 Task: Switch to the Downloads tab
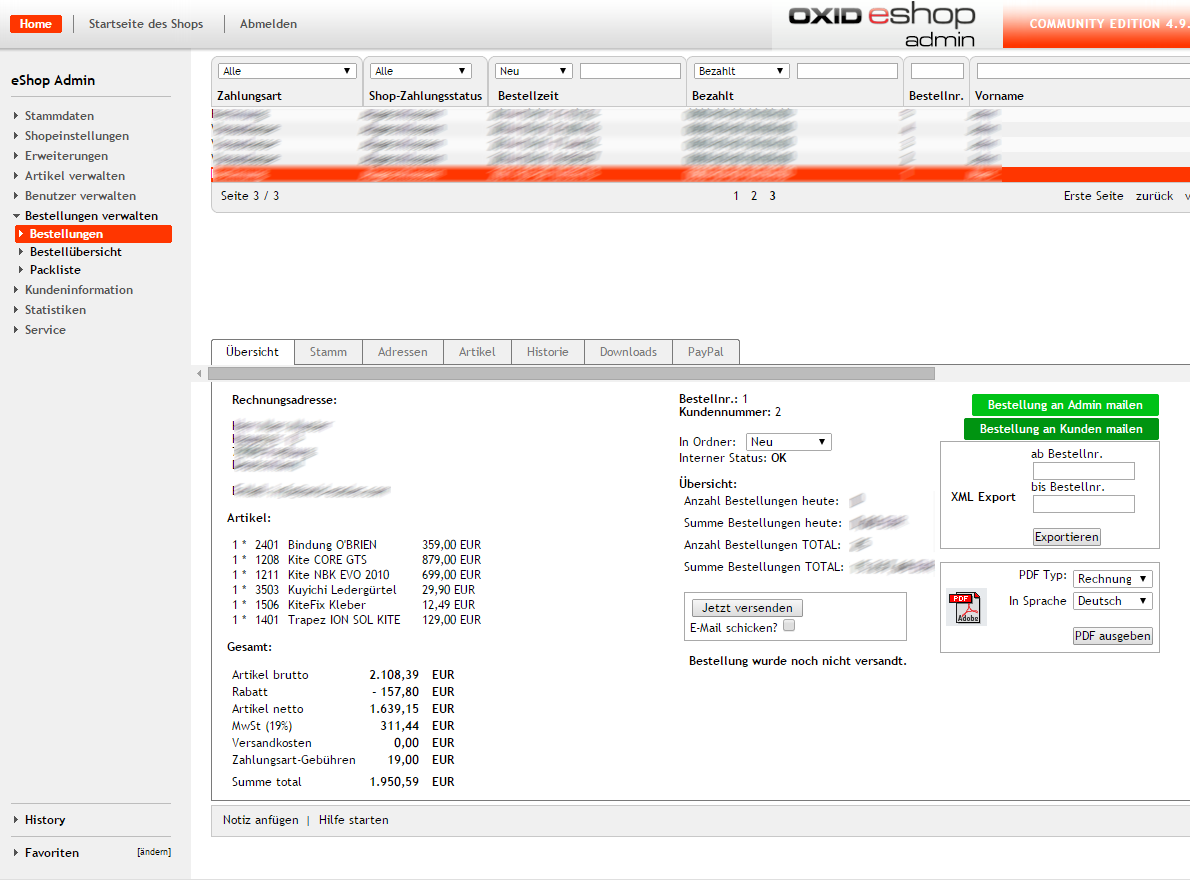[628, 352]
